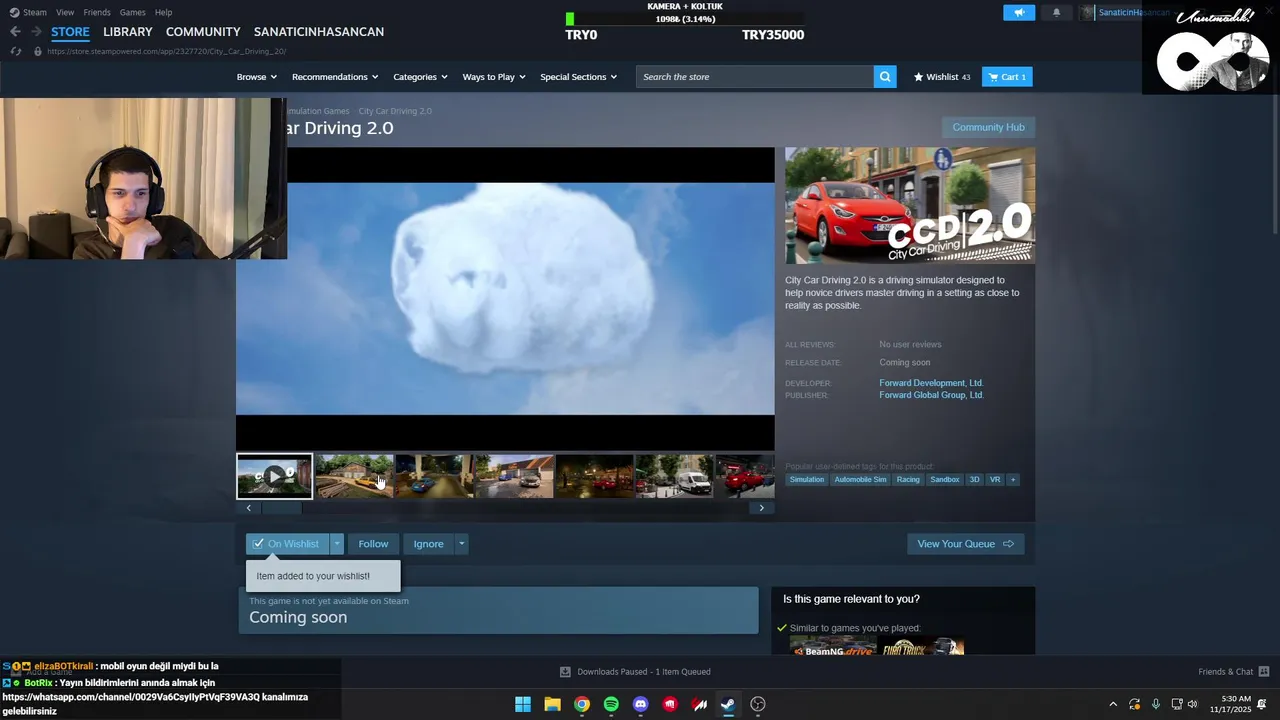
Task: Open Forward Development, Ltd. developer link
Action: (931, 383)
